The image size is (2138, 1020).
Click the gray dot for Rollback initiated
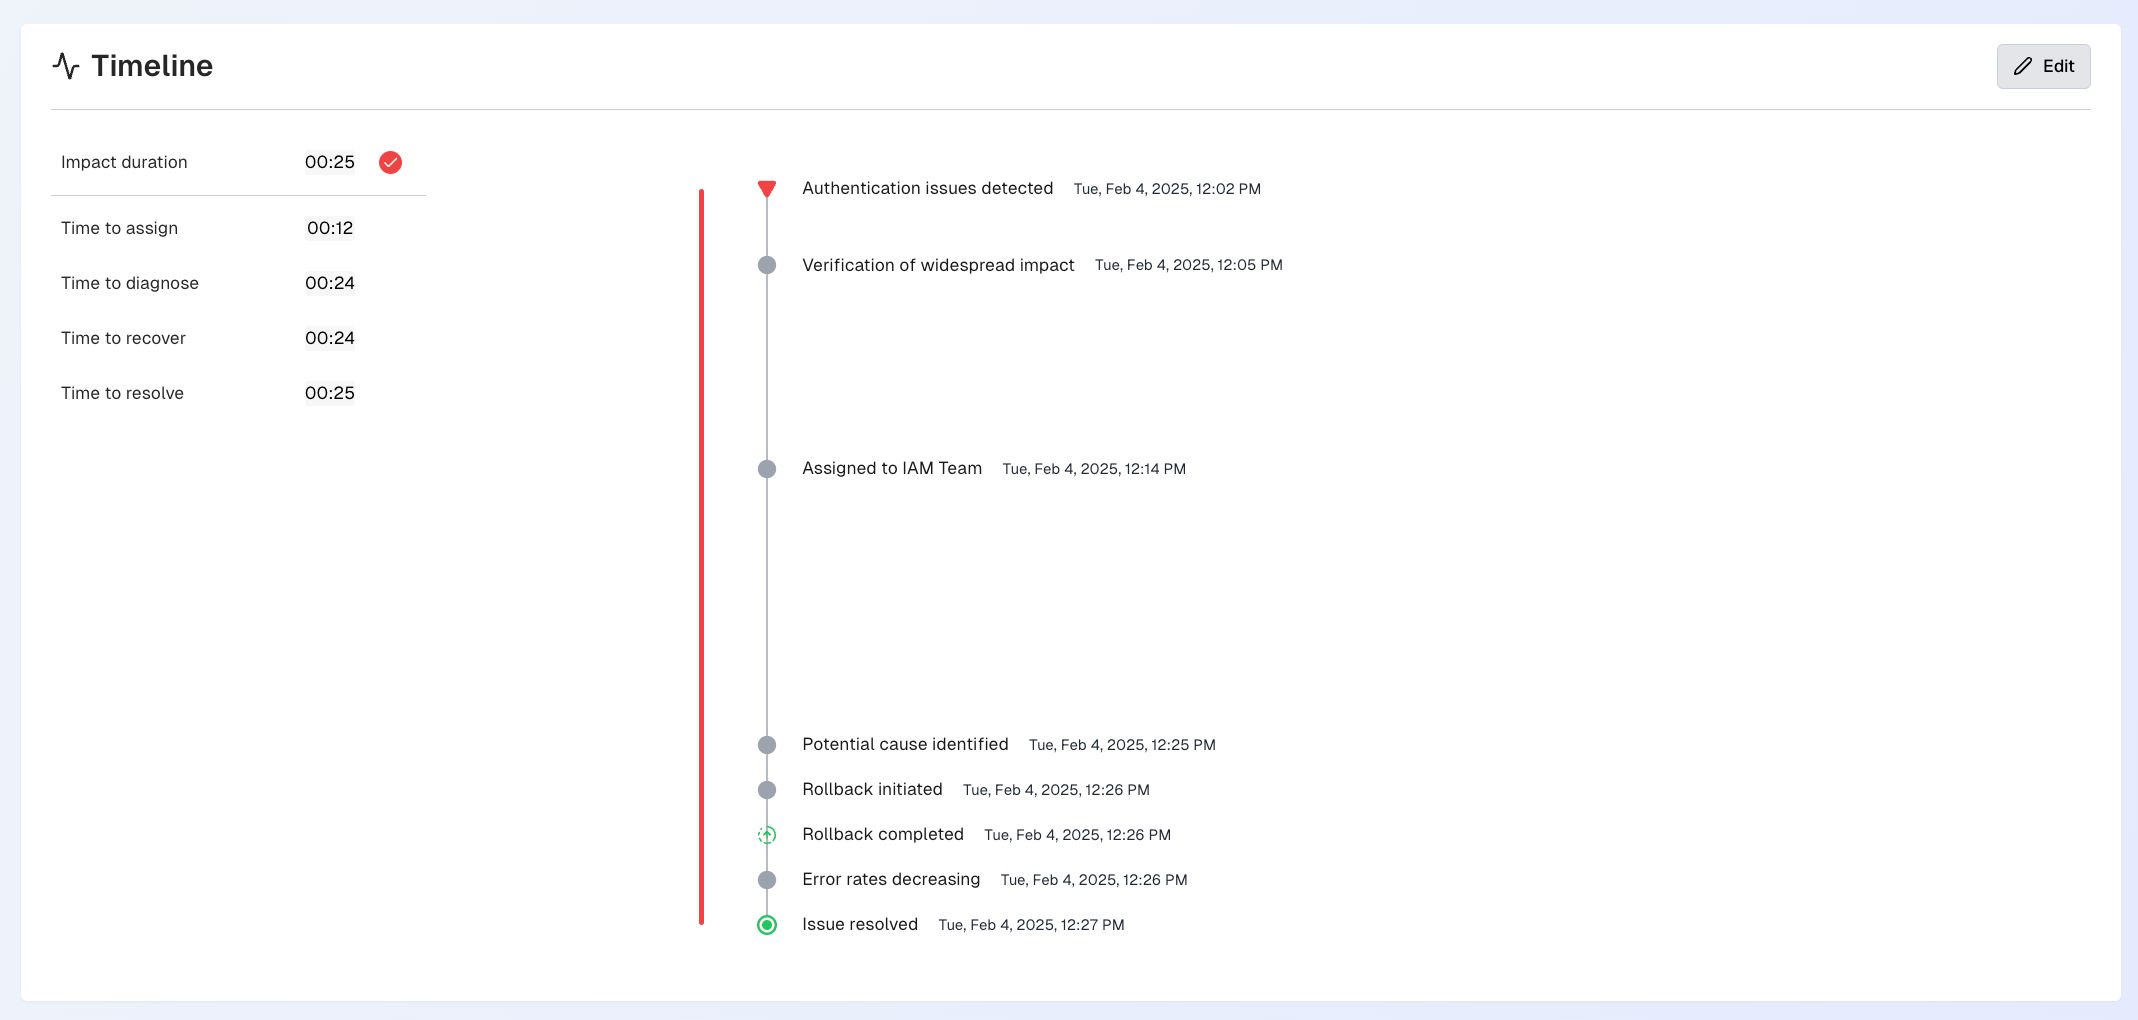pyautogui.click(x=767, y=790)
